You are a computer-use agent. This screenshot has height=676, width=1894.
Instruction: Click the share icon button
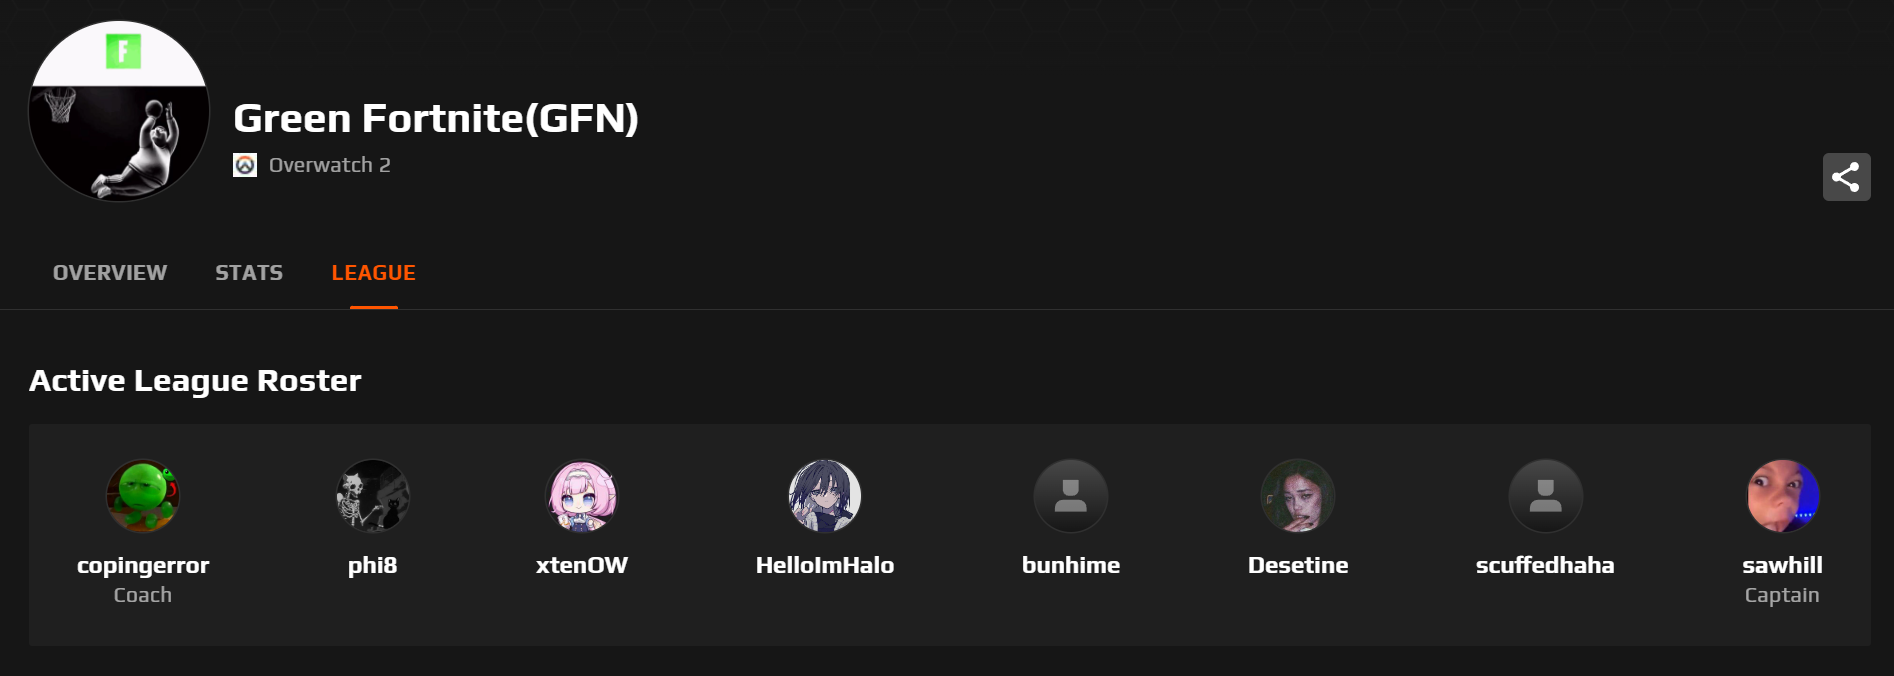(x=1846, y=177)
